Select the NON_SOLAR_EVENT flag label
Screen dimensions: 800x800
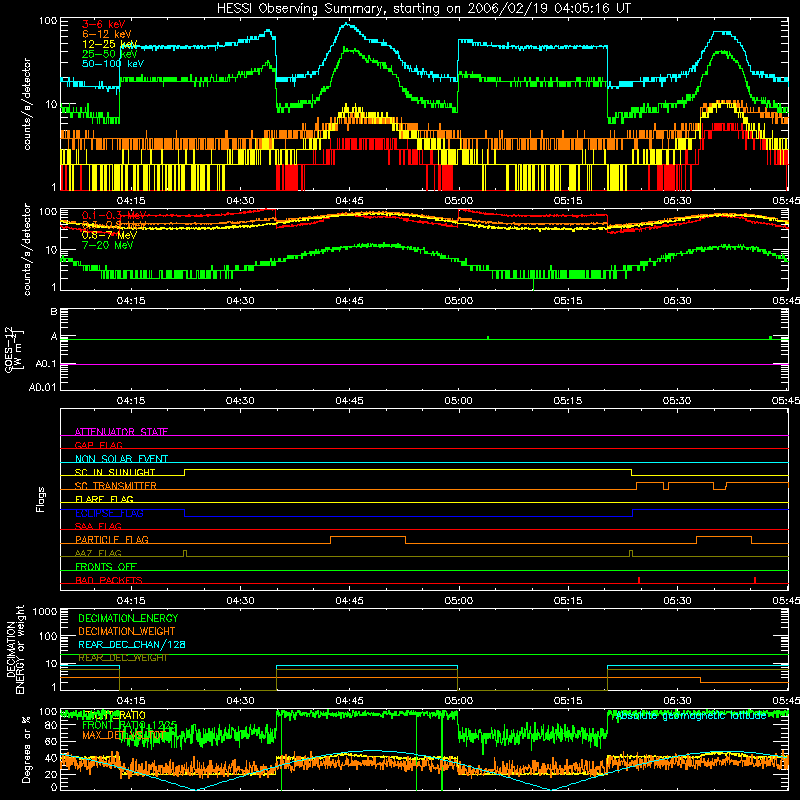(121, 459)
